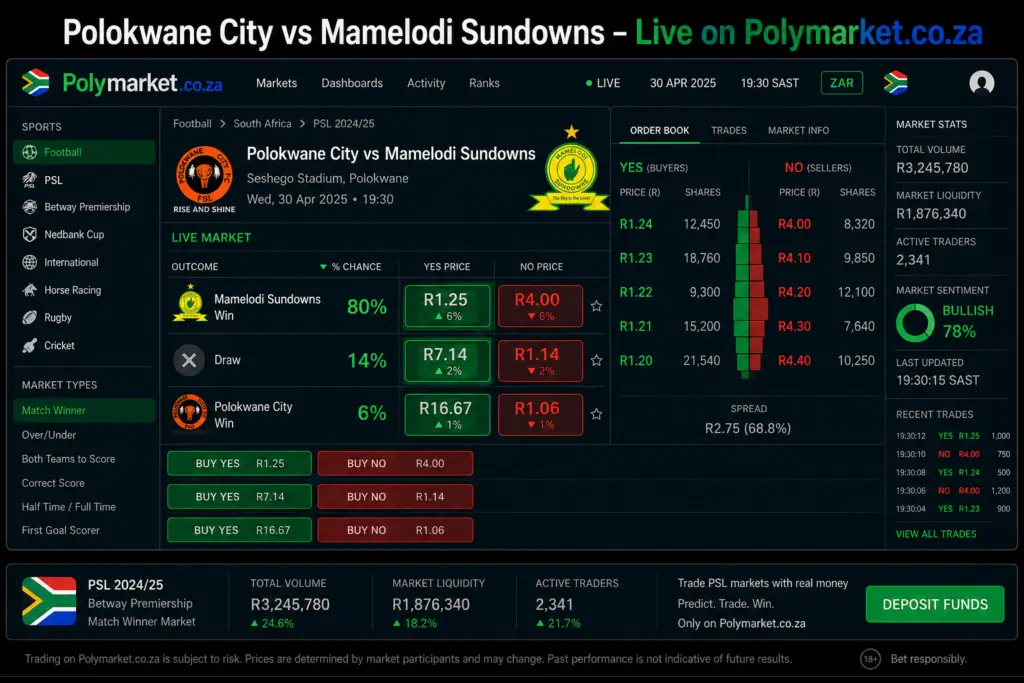Click the Polokwane City crest in match header
The image size is (1024, 683).
tap(204, 179)
